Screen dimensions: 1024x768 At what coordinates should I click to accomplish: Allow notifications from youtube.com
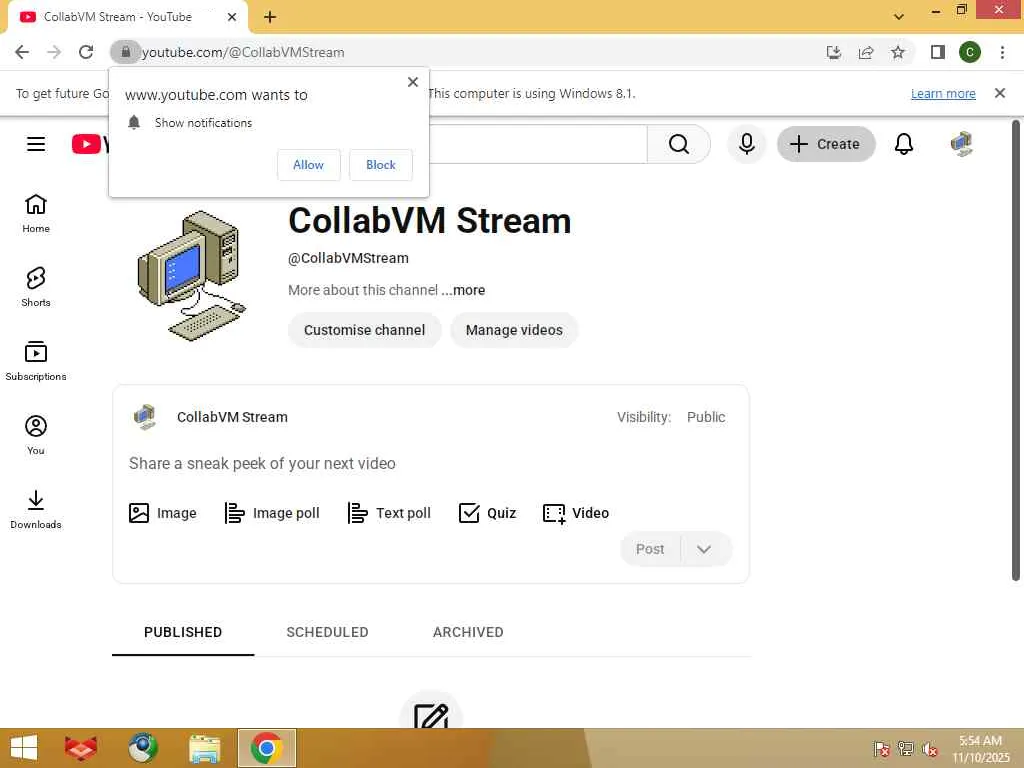pyautogui.click(x=308, y=165)
